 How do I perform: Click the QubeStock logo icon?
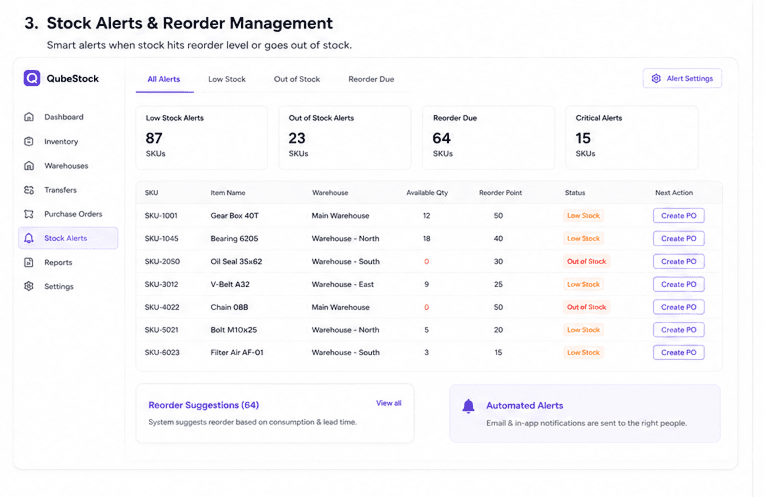click(x=32, y=78)
